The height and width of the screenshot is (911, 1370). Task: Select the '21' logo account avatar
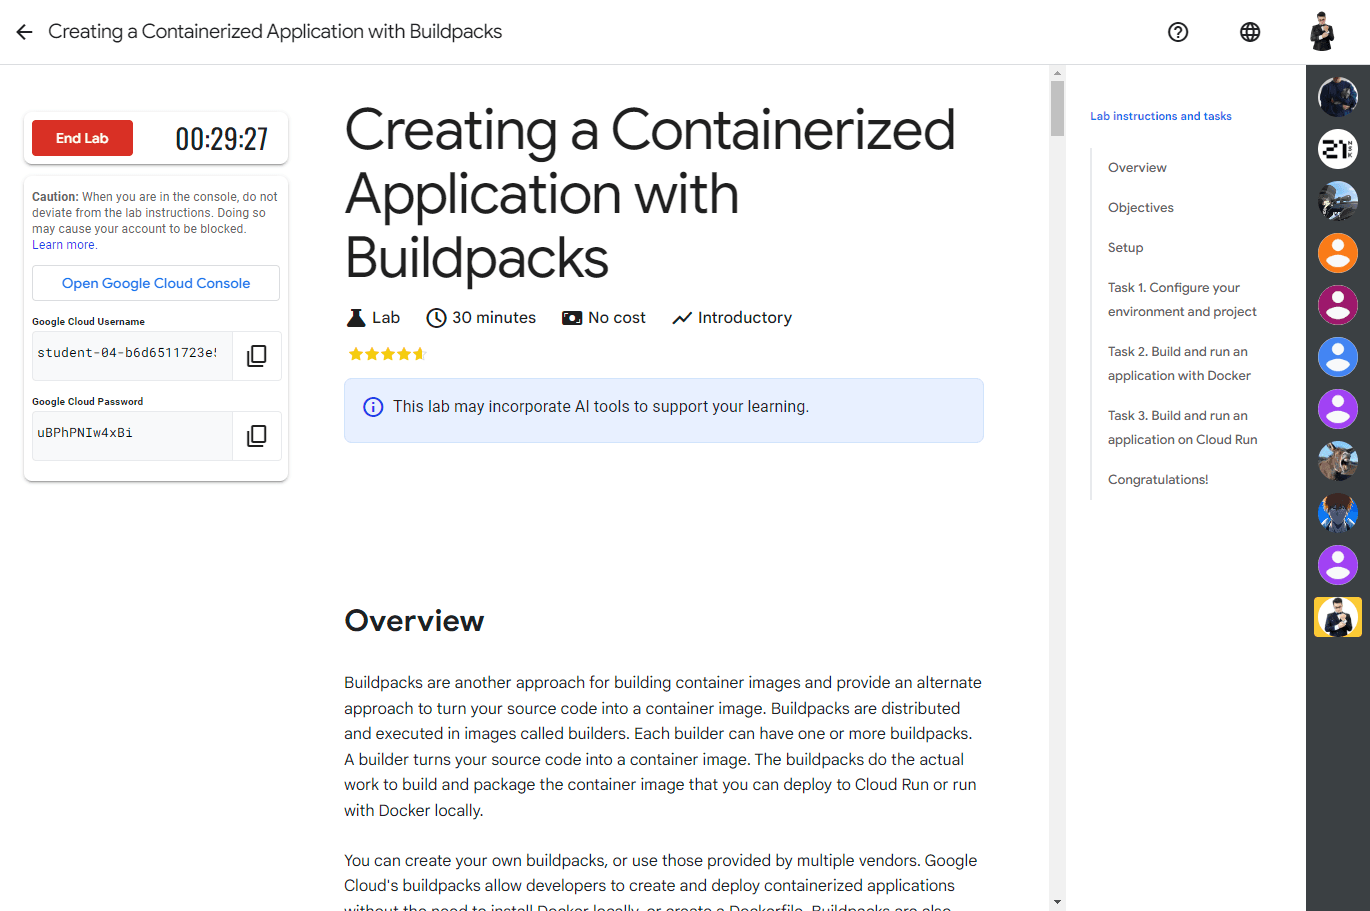tap(1338, 149)
